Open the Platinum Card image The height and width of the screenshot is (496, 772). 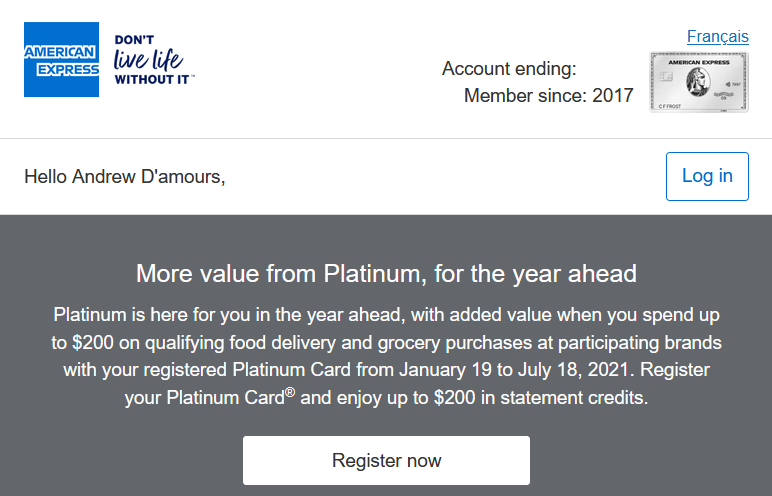[x=699, y=82]
